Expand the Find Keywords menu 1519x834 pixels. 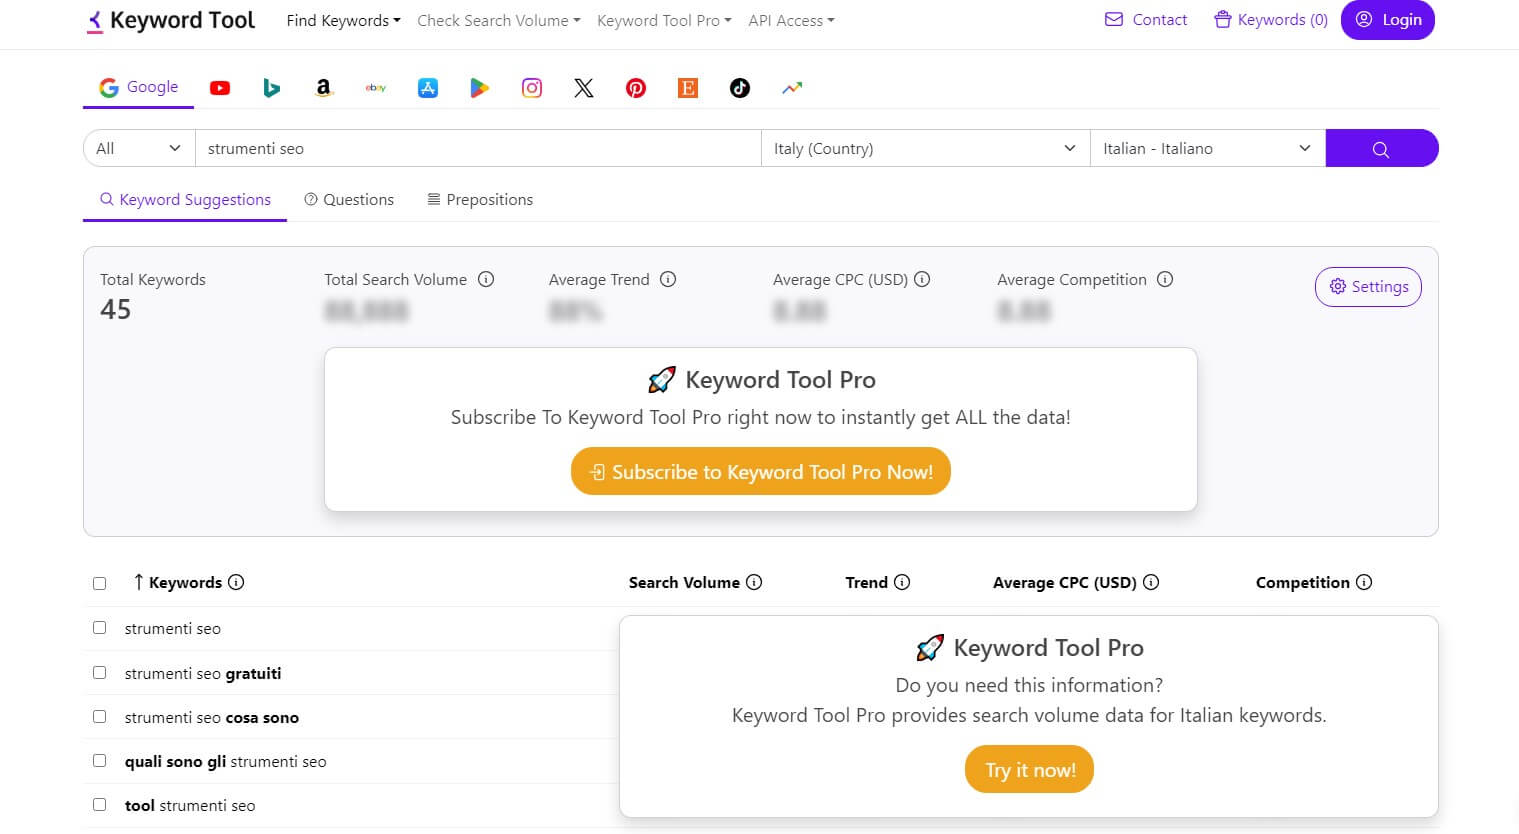pos(343,20)
